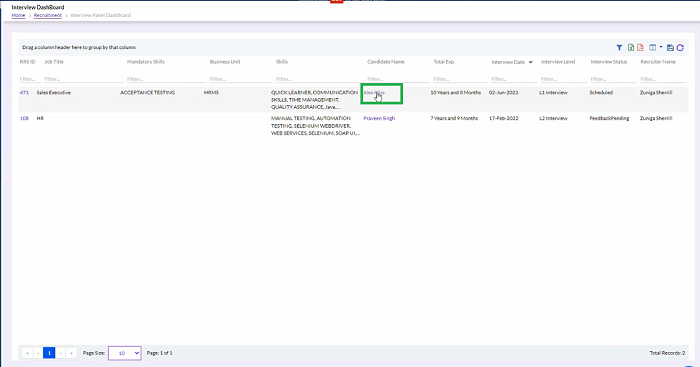Image resolution: width=700 pixels, height=367 pixels.
Task: Select the 17-Feb-2022 interview date cell
Action: pos(503,118)
